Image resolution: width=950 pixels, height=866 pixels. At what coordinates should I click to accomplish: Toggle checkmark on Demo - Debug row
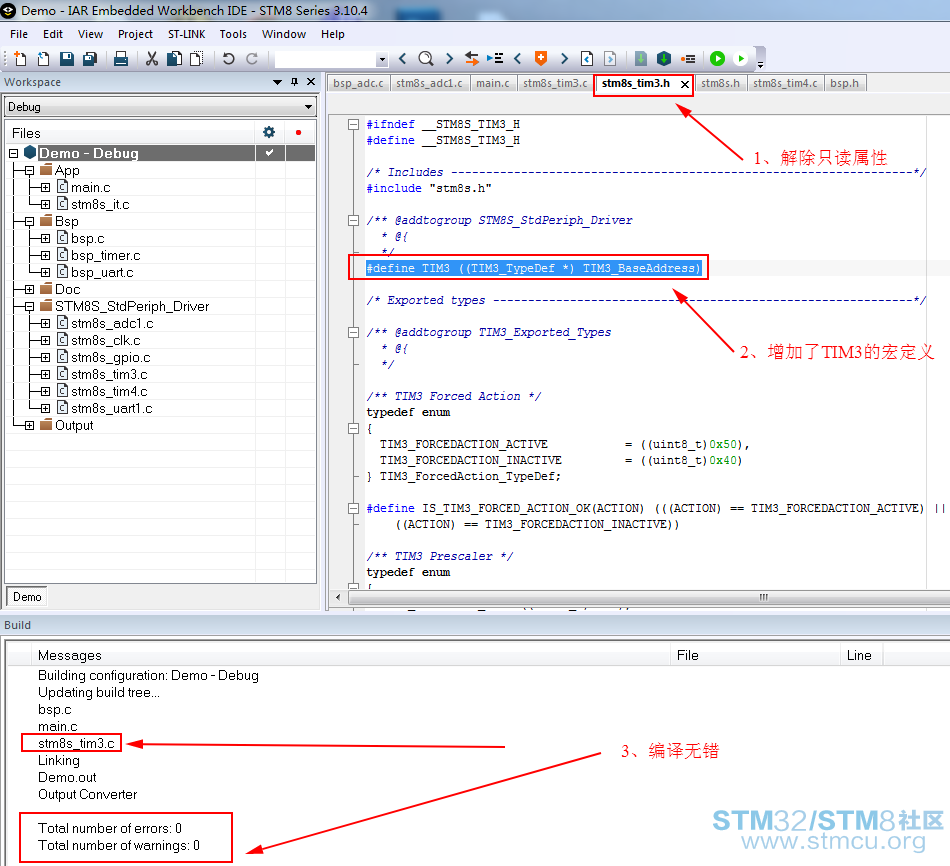pos(270,153)
